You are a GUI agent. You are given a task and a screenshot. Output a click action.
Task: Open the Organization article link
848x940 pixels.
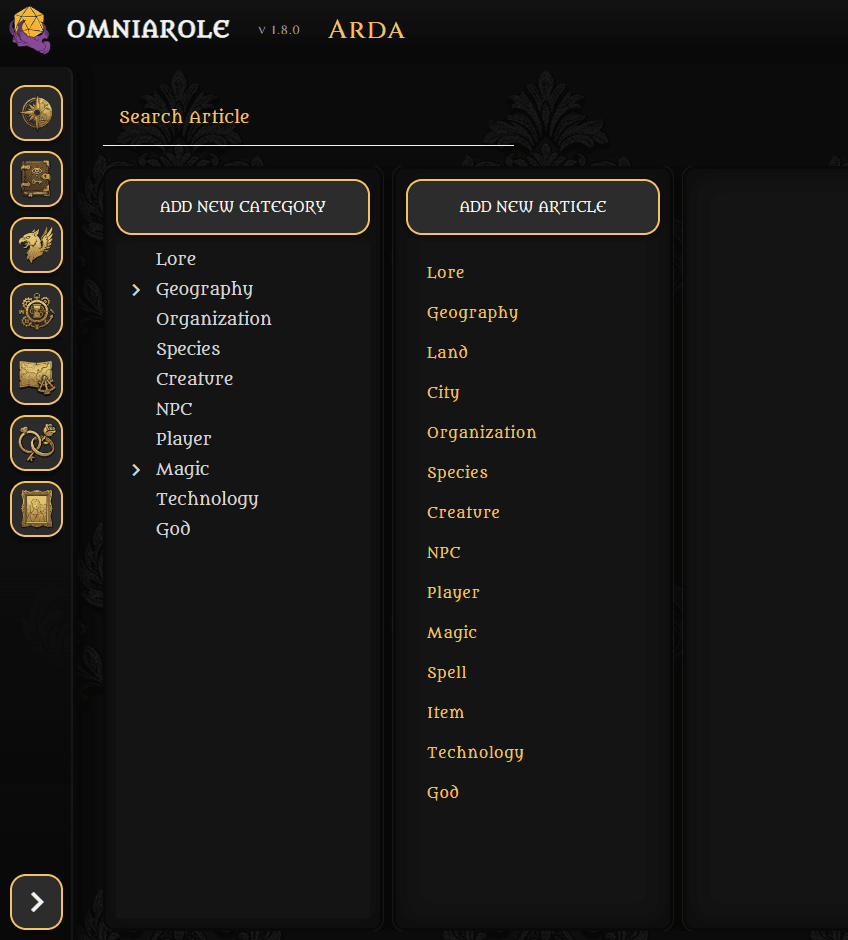(481, 433)
